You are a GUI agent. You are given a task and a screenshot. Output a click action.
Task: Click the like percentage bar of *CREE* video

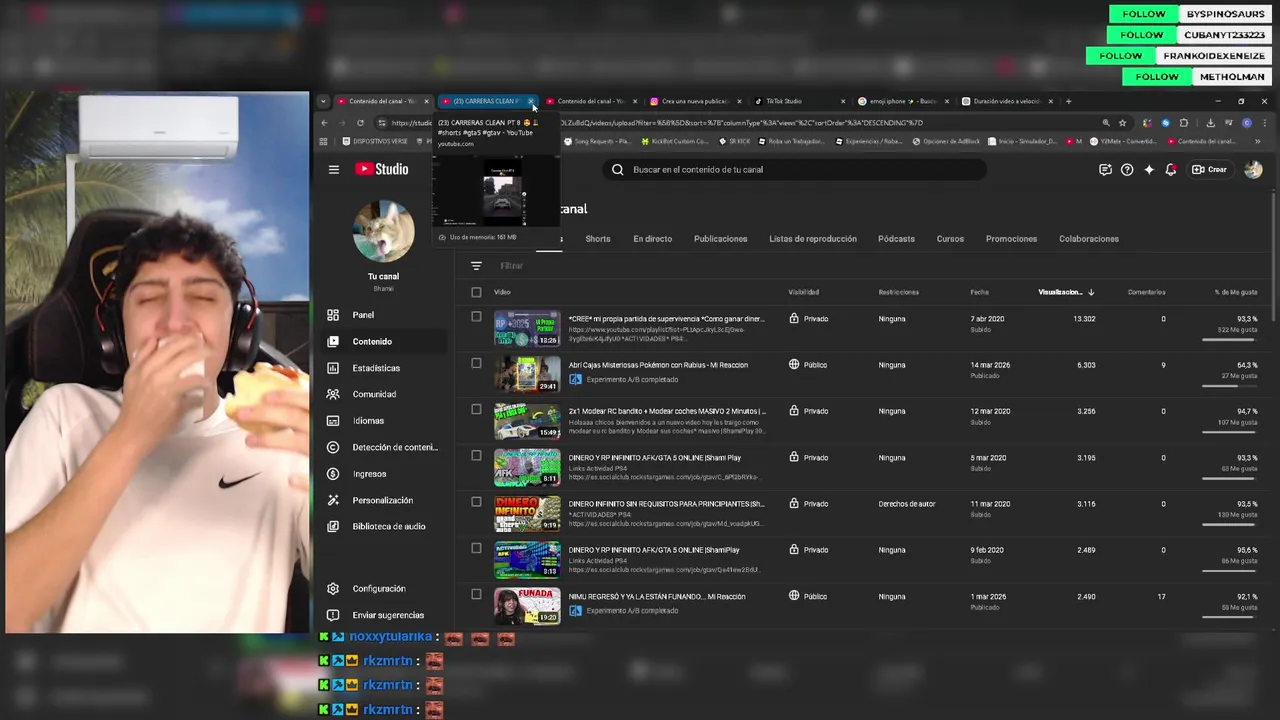tap(1228, 339)
